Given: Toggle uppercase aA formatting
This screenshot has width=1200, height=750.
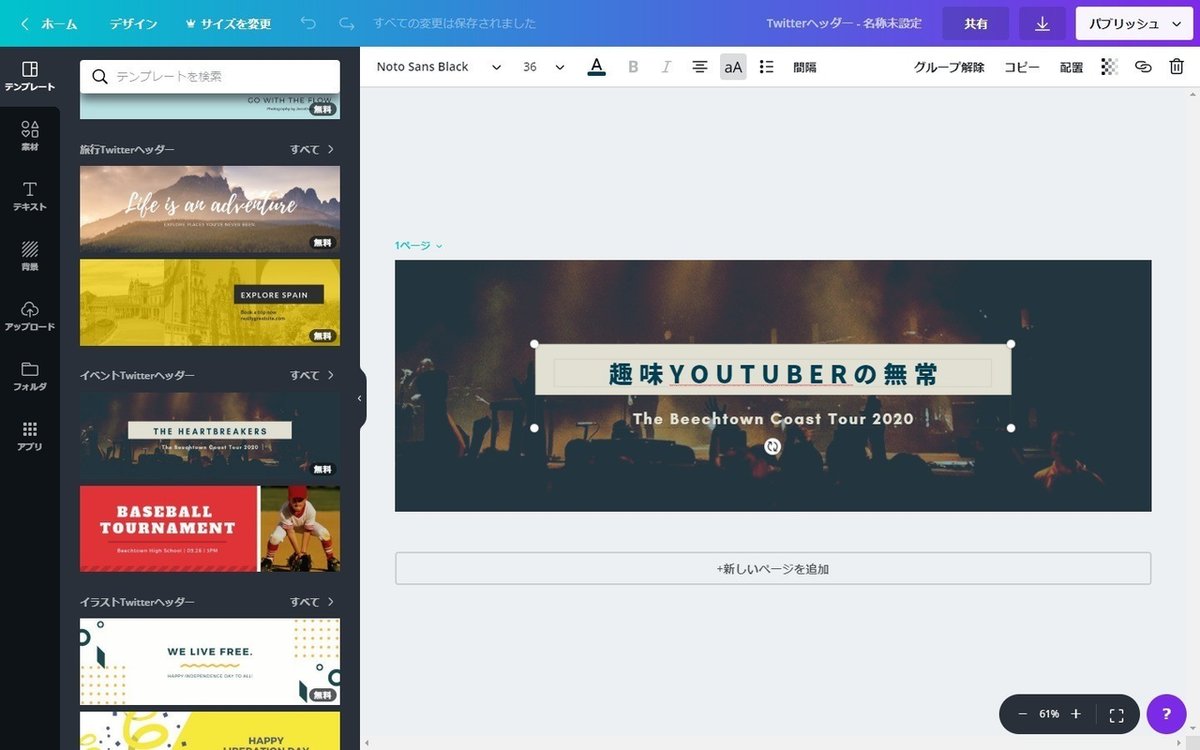Looking at the screenshot, I should click(733, 67).
